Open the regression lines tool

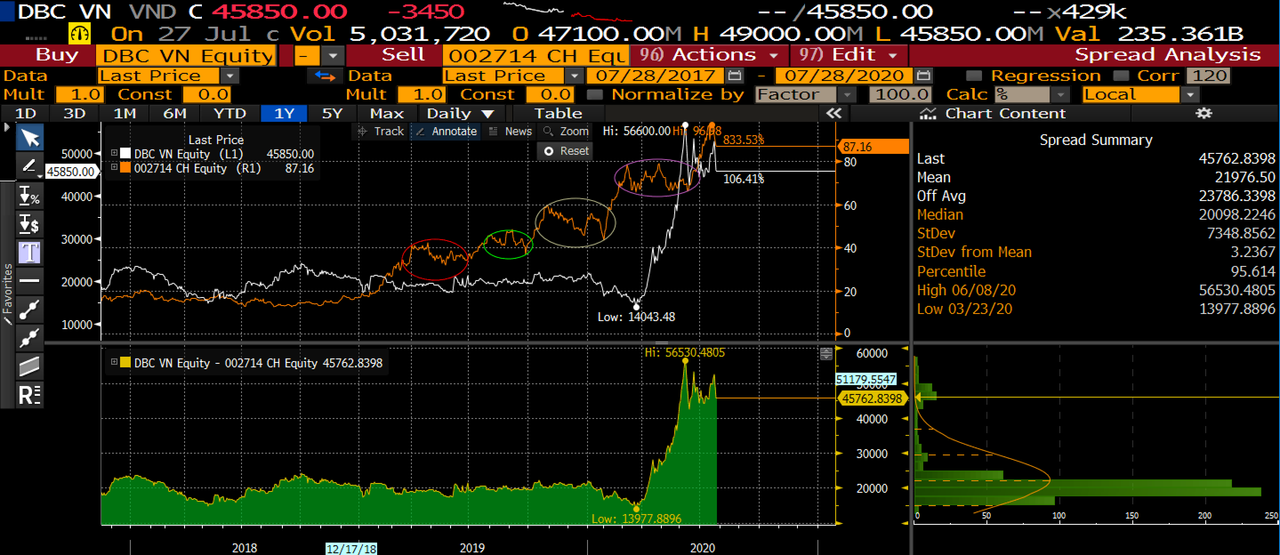(30, 394)
